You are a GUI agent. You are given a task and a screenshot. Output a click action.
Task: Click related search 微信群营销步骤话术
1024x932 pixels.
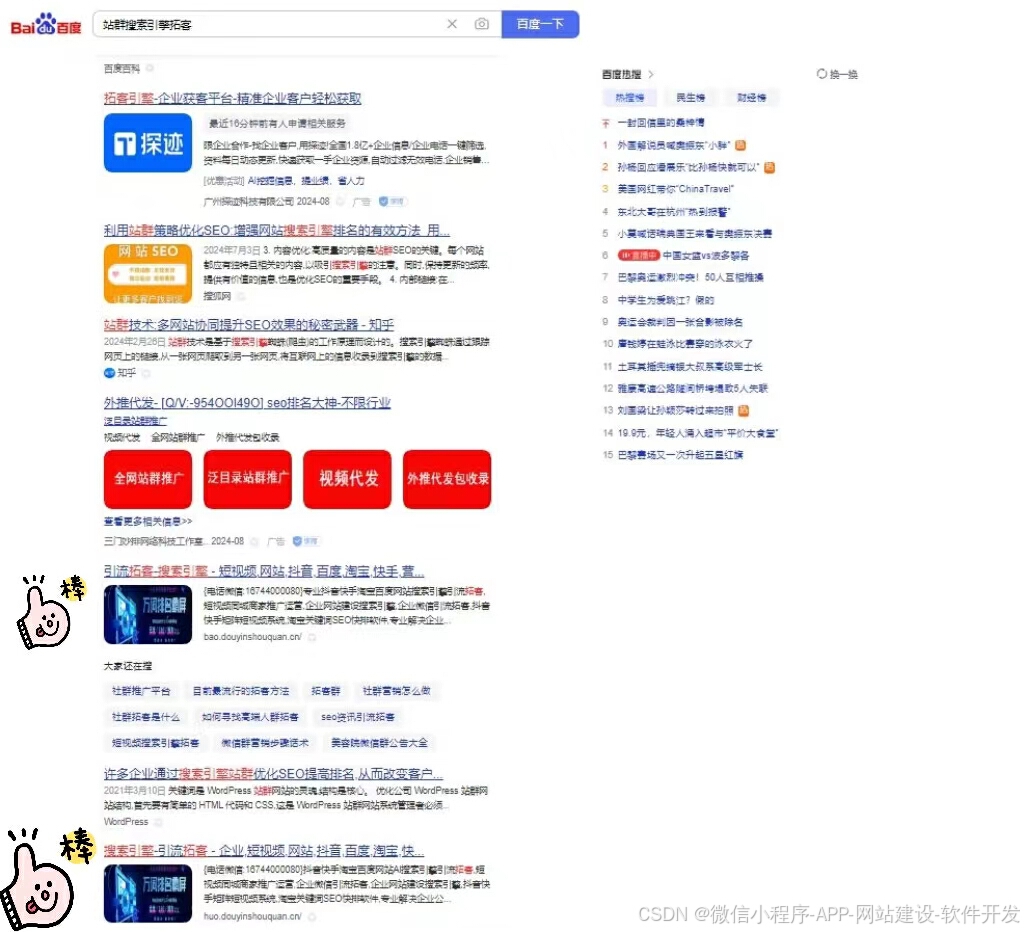[x=264, y=743]
